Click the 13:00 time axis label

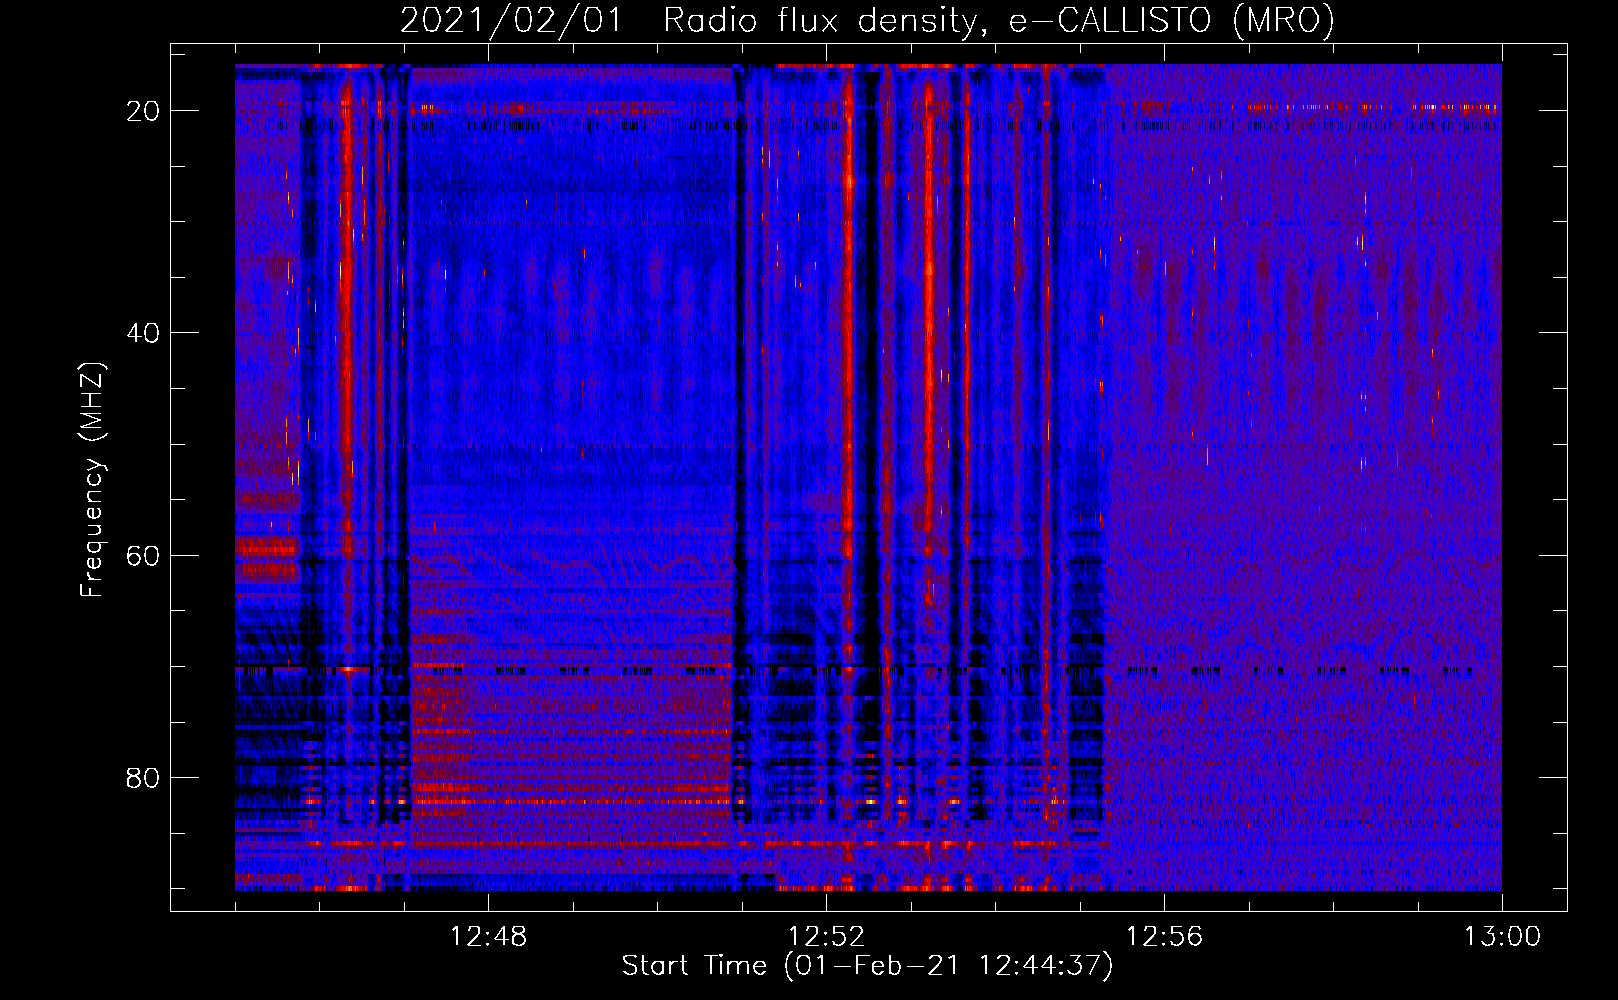pos(1502,937)
